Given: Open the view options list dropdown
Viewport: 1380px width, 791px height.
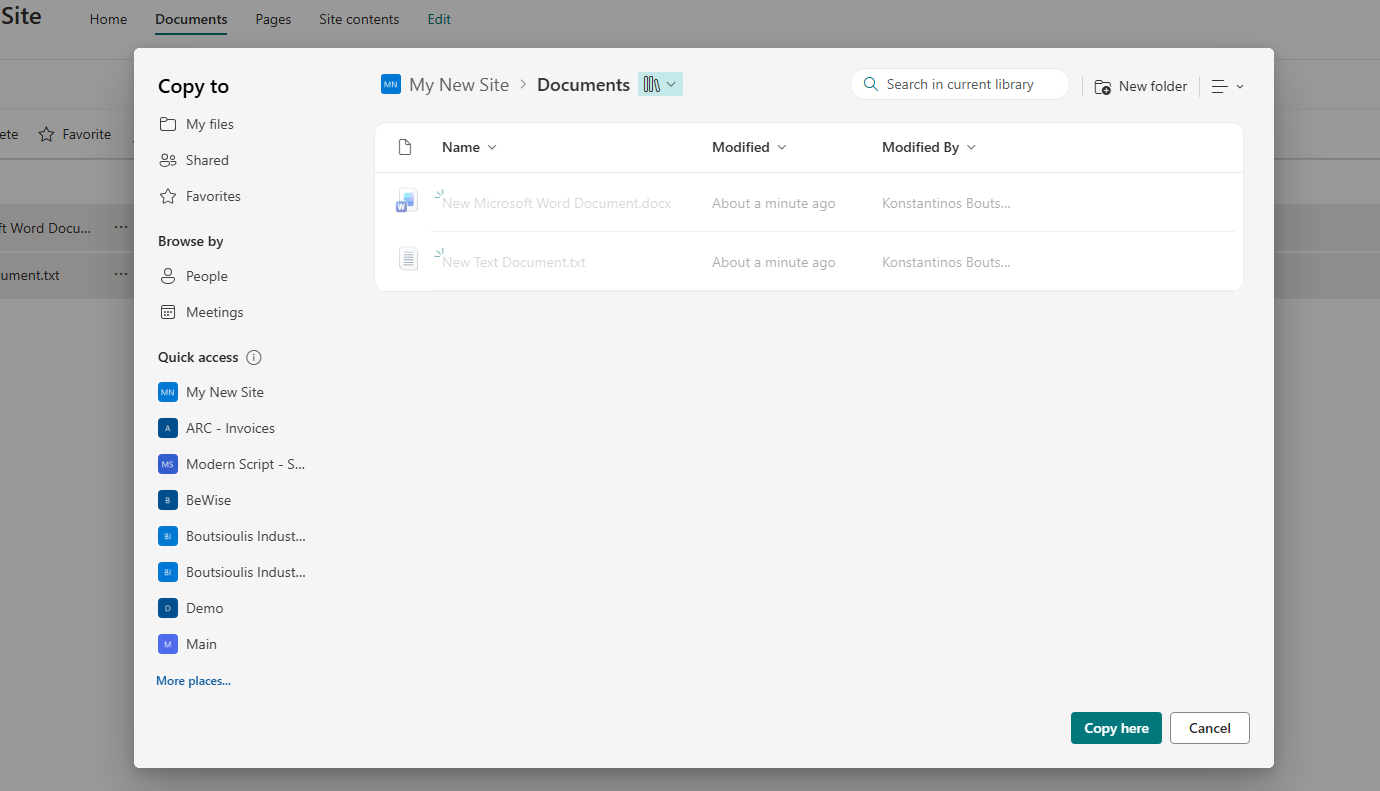Looking at the screenshot, I should (1227, 87).
